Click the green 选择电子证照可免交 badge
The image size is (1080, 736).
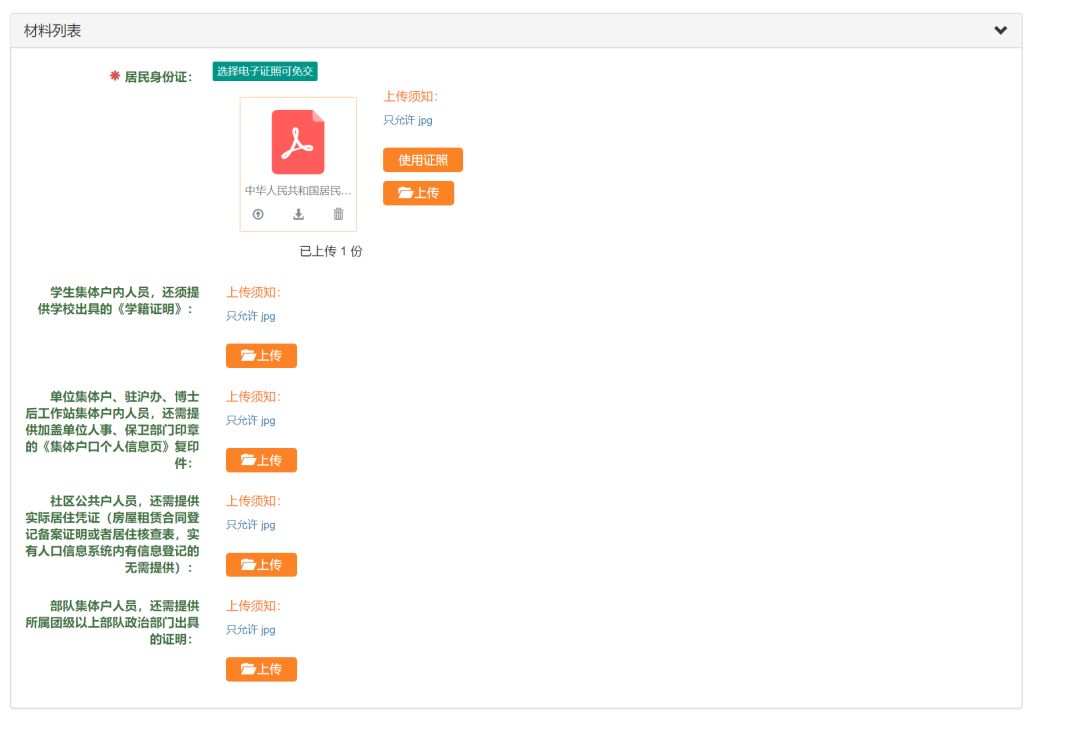click(x=265, y=72)
